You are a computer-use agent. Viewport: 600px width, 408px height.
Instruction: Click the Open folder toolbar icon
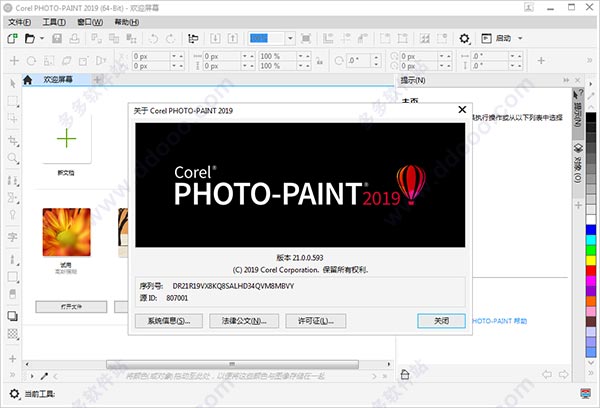point(29,38)
